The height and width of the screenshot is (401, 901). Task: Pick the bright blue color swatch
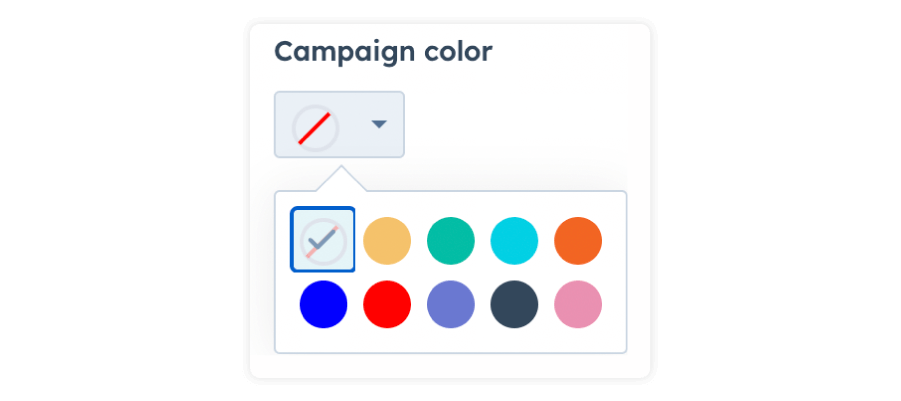pyautogui.click(x=323, y=304)
